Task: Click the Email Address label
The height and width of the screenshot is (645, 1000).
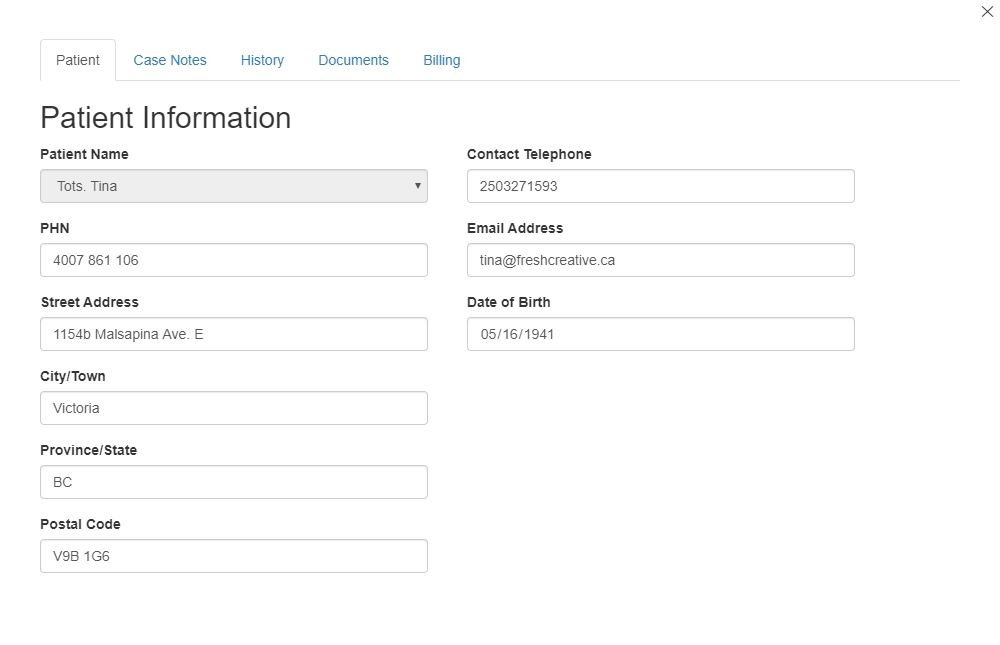Action: click(x=515, y=228)
